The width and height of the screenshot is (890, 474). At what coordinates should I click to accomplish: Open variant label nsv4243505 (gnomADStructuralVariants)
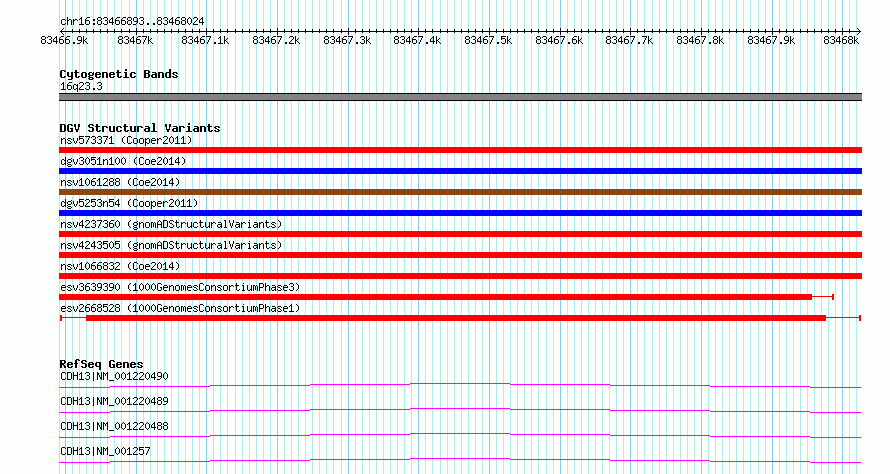pyautogui.click(x=171, y=245)
